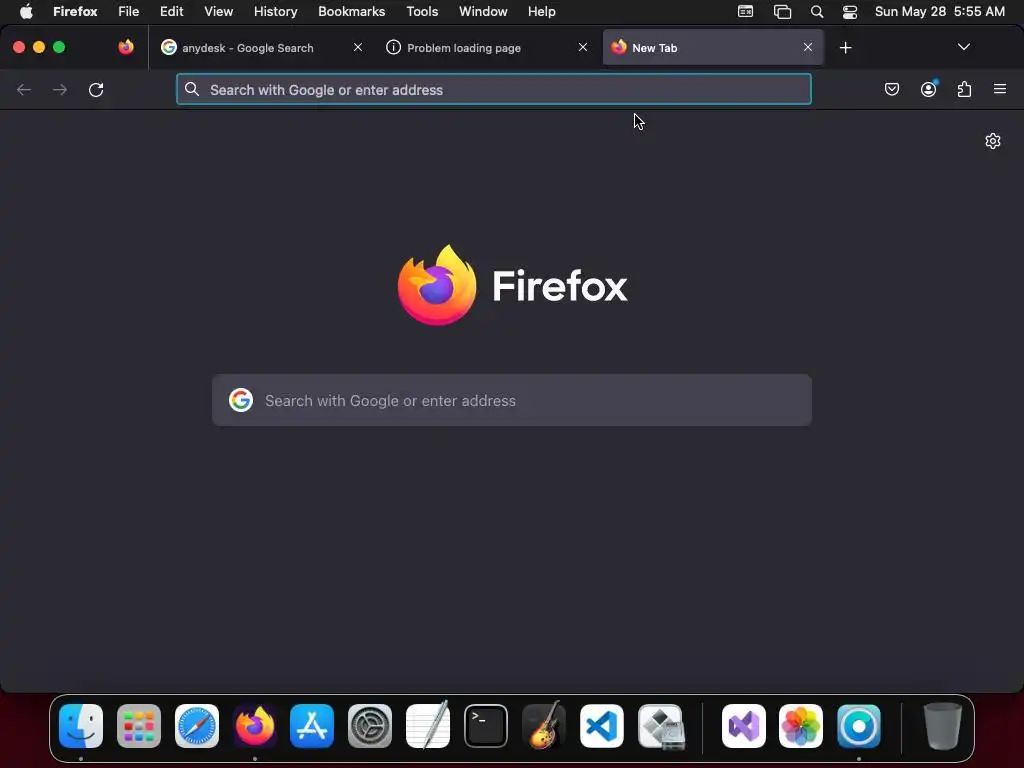Open Finder from the Dock
This screenshot has width=1024, height=768.
[x=81, y=726]
